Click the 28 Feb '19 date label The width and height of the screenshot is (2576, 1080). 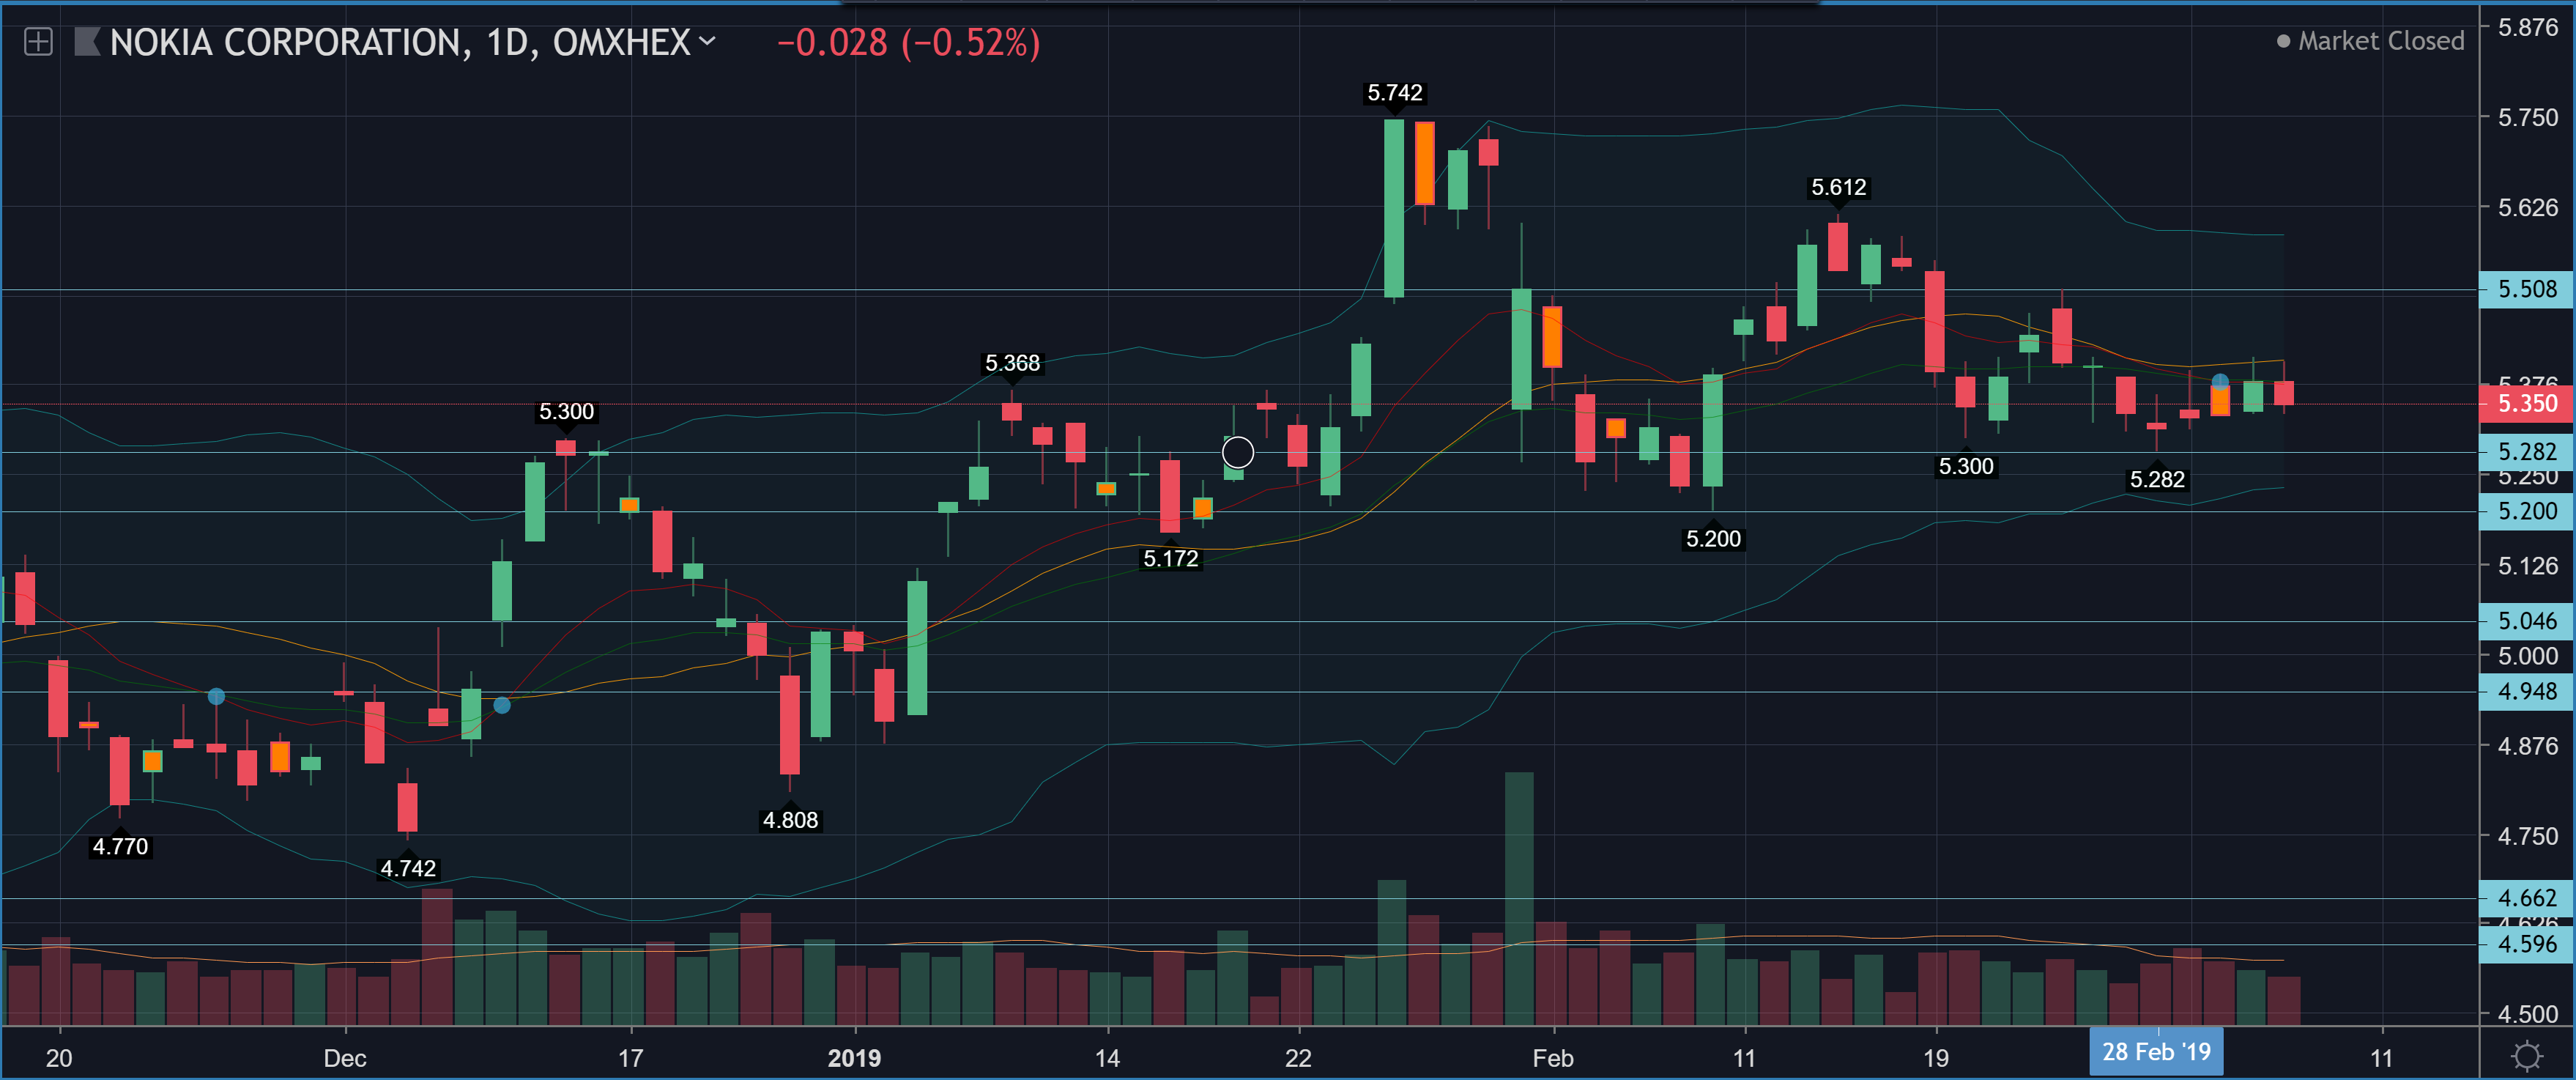[2156, 1052]
